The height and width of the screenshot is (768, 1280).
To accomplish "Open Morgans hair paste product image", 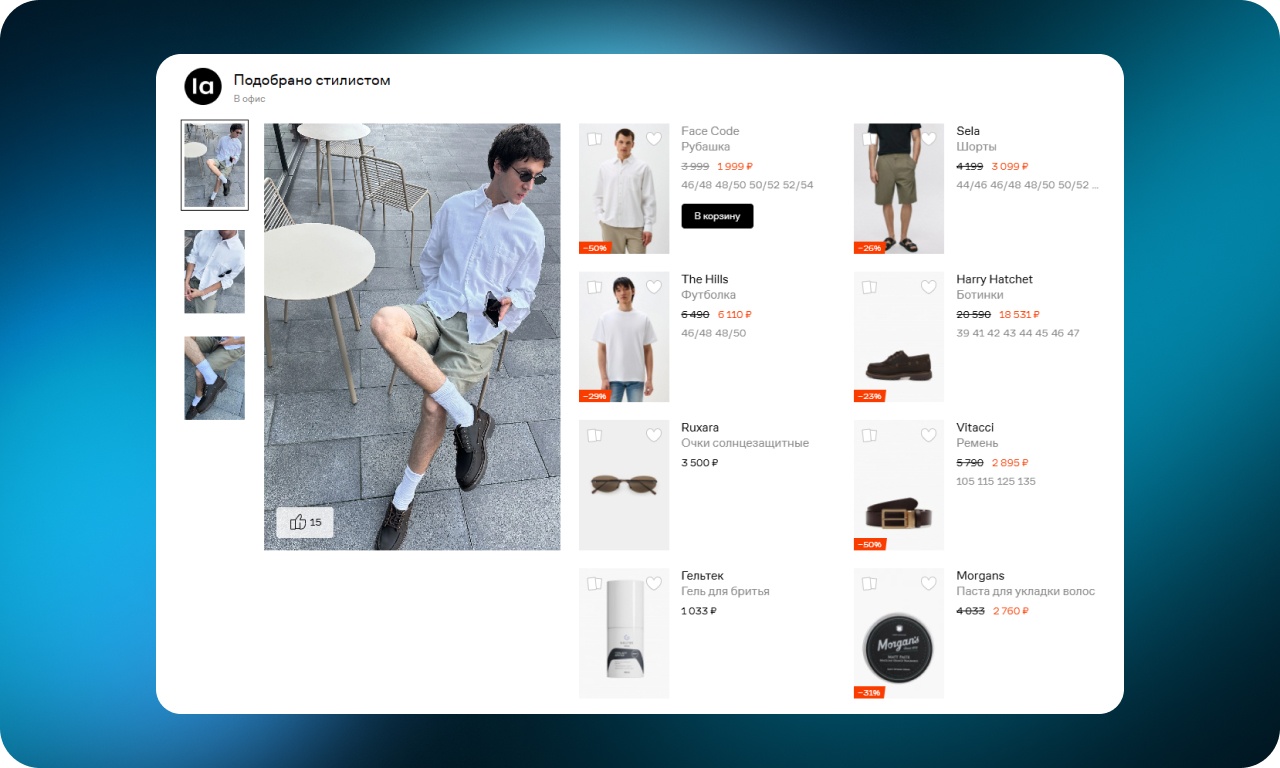I will [899, 633].
